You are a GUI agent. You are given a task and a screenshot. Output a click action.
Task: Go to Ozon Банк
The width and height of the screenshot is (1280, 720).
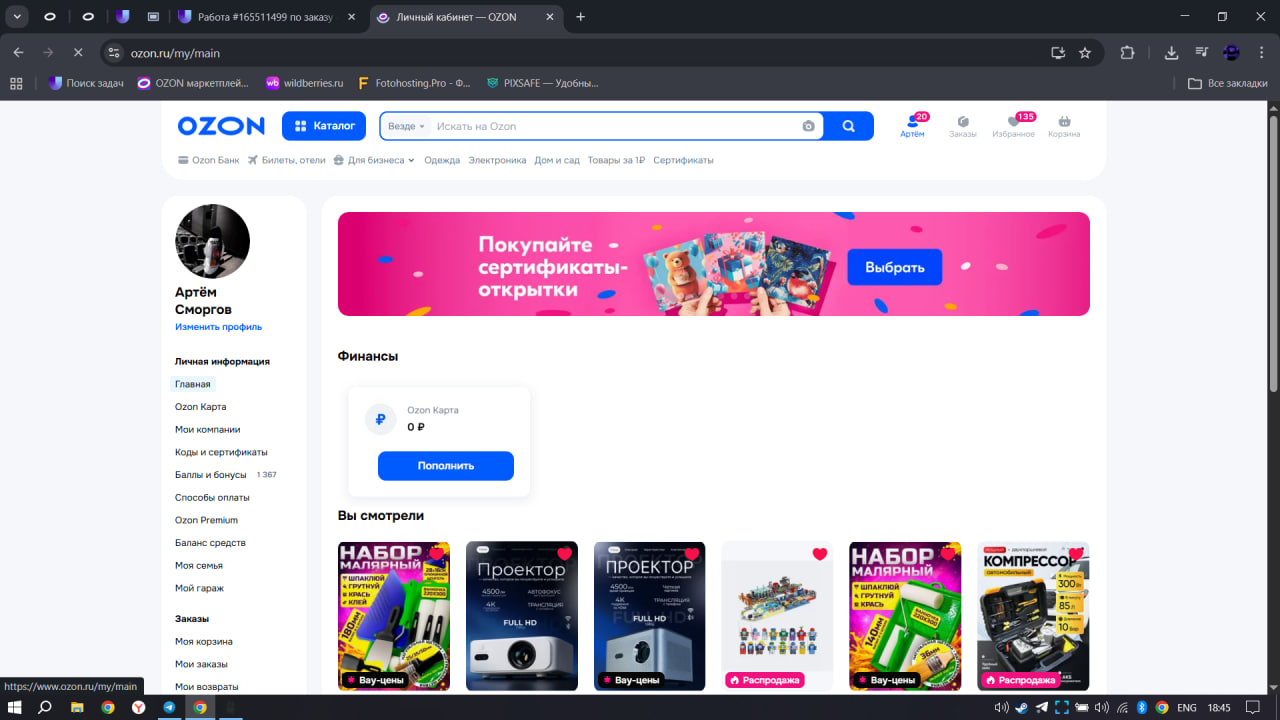click(209, 160)
